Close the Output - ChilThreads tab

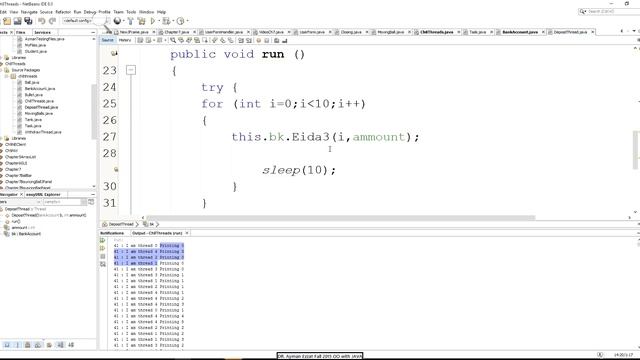pyautogui.click(x=187, y=233)
